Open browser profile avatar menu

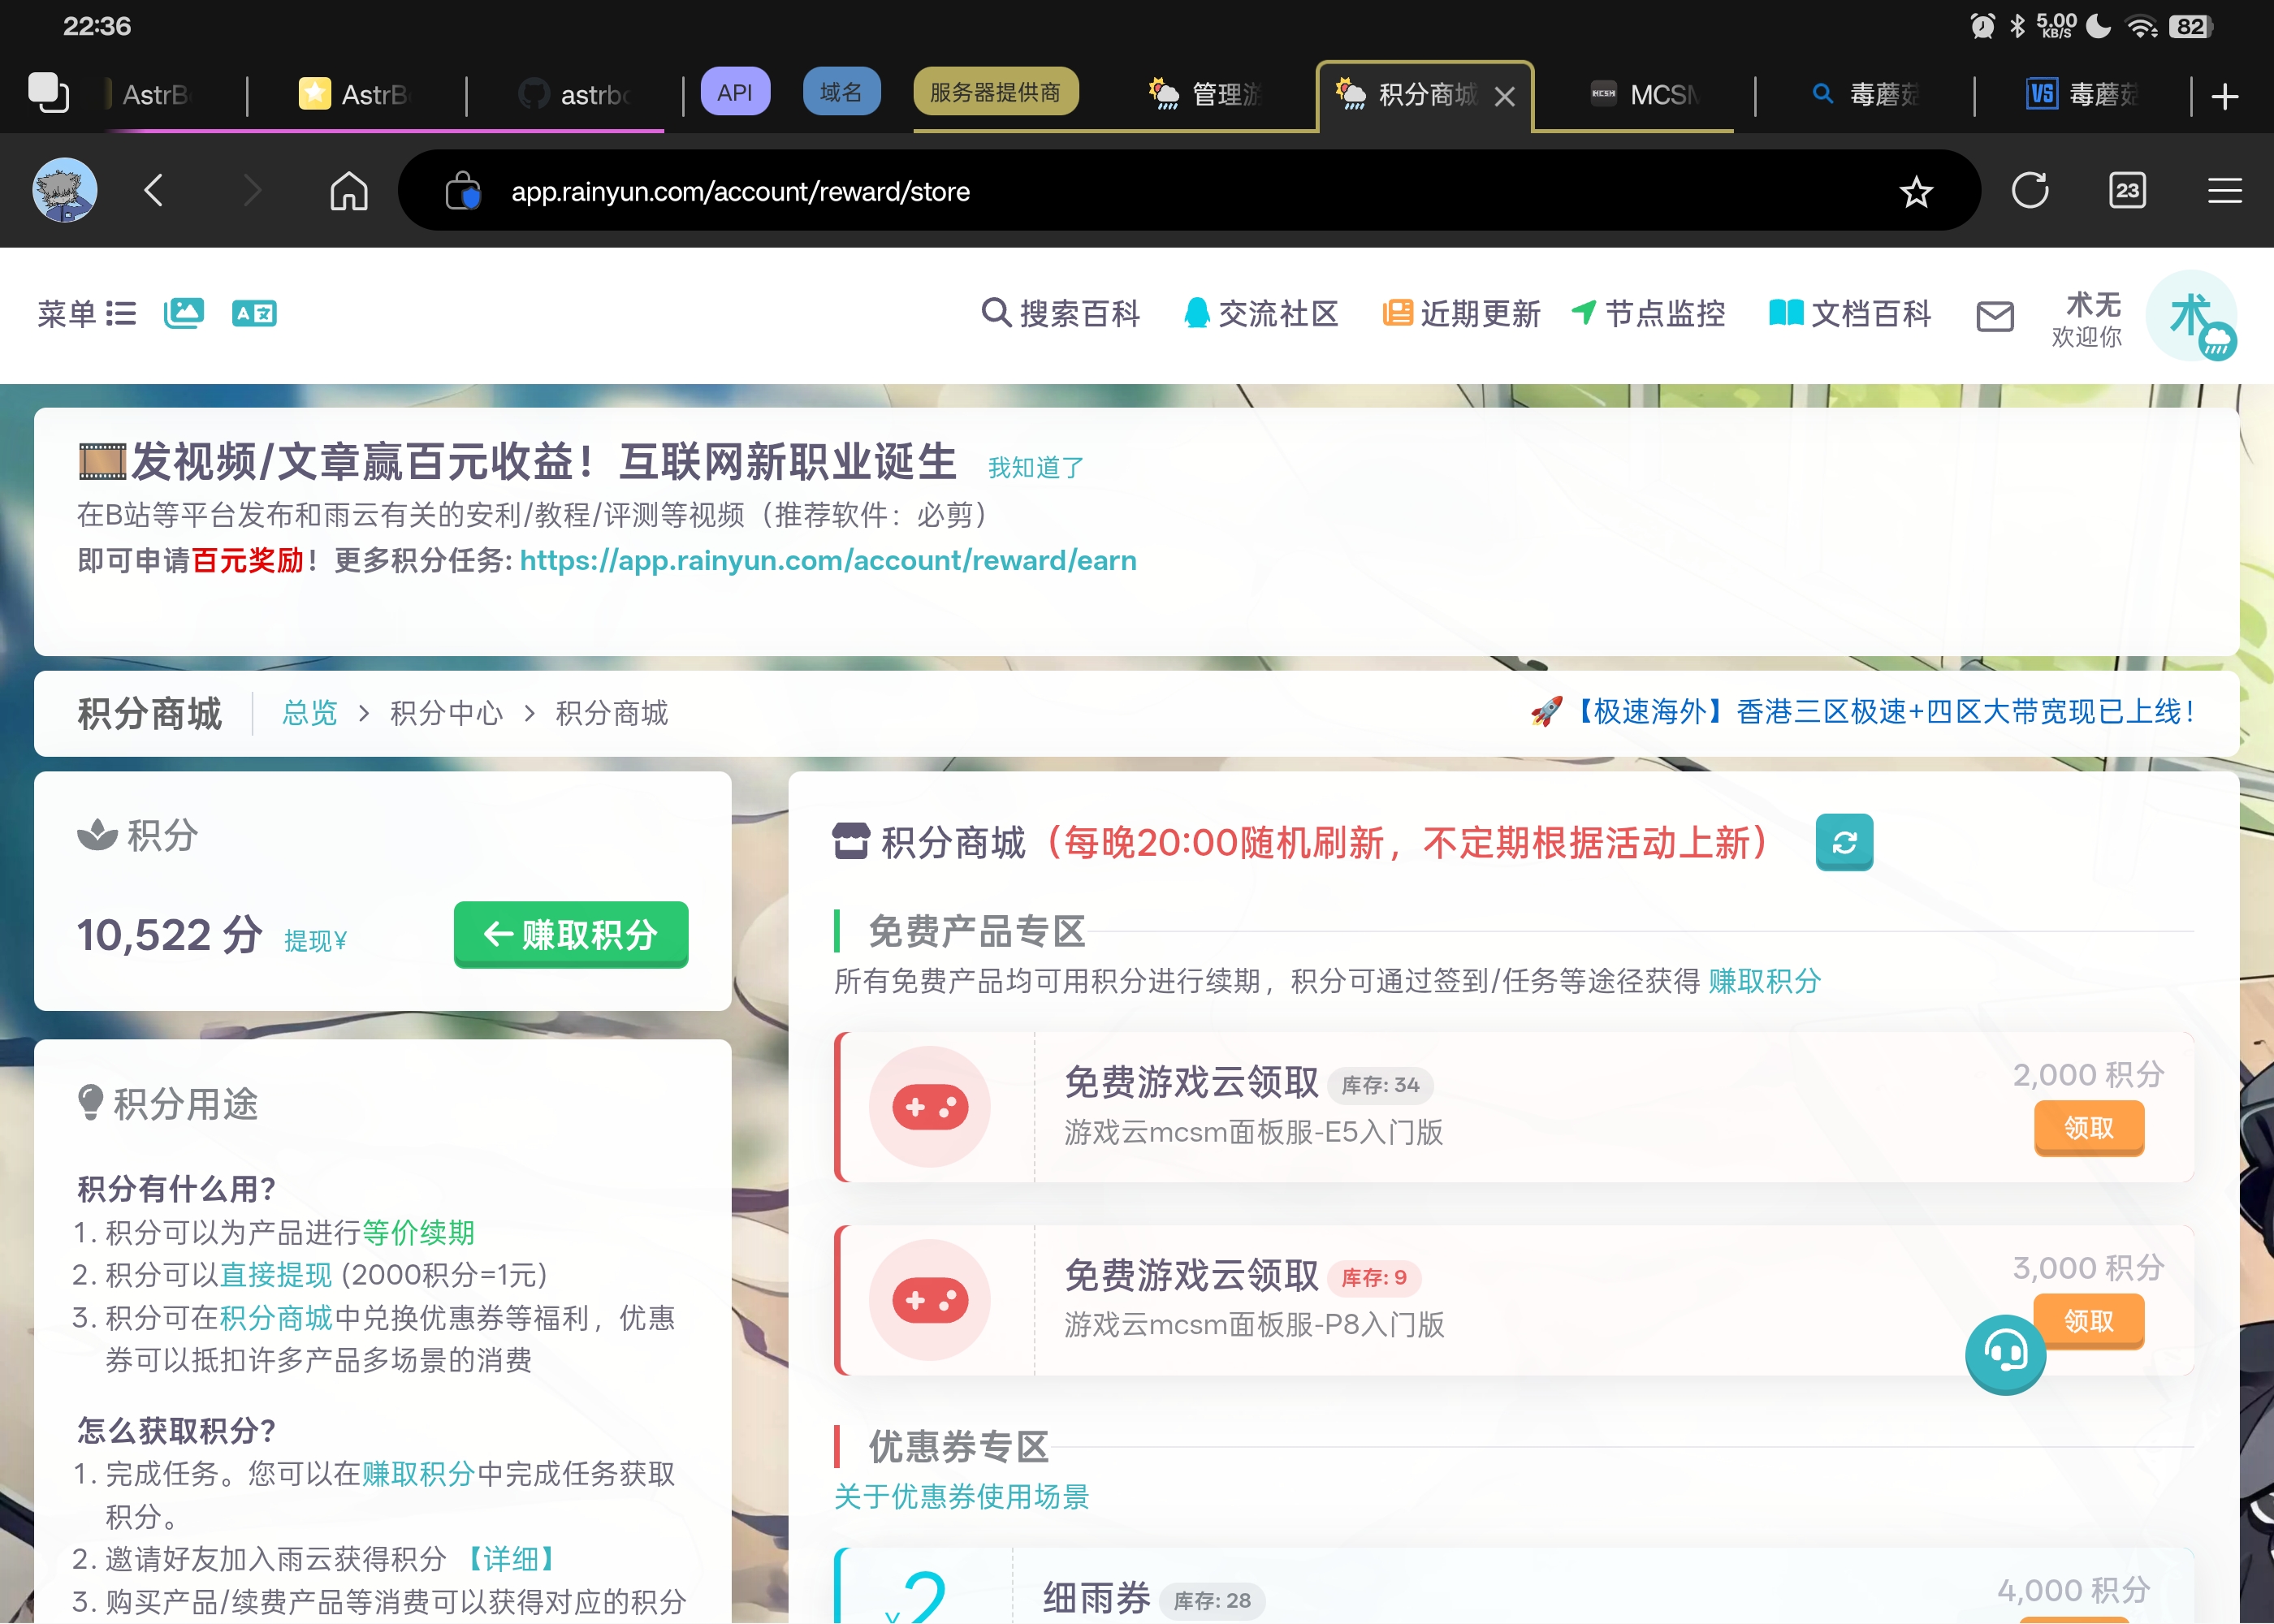[65, 190]
